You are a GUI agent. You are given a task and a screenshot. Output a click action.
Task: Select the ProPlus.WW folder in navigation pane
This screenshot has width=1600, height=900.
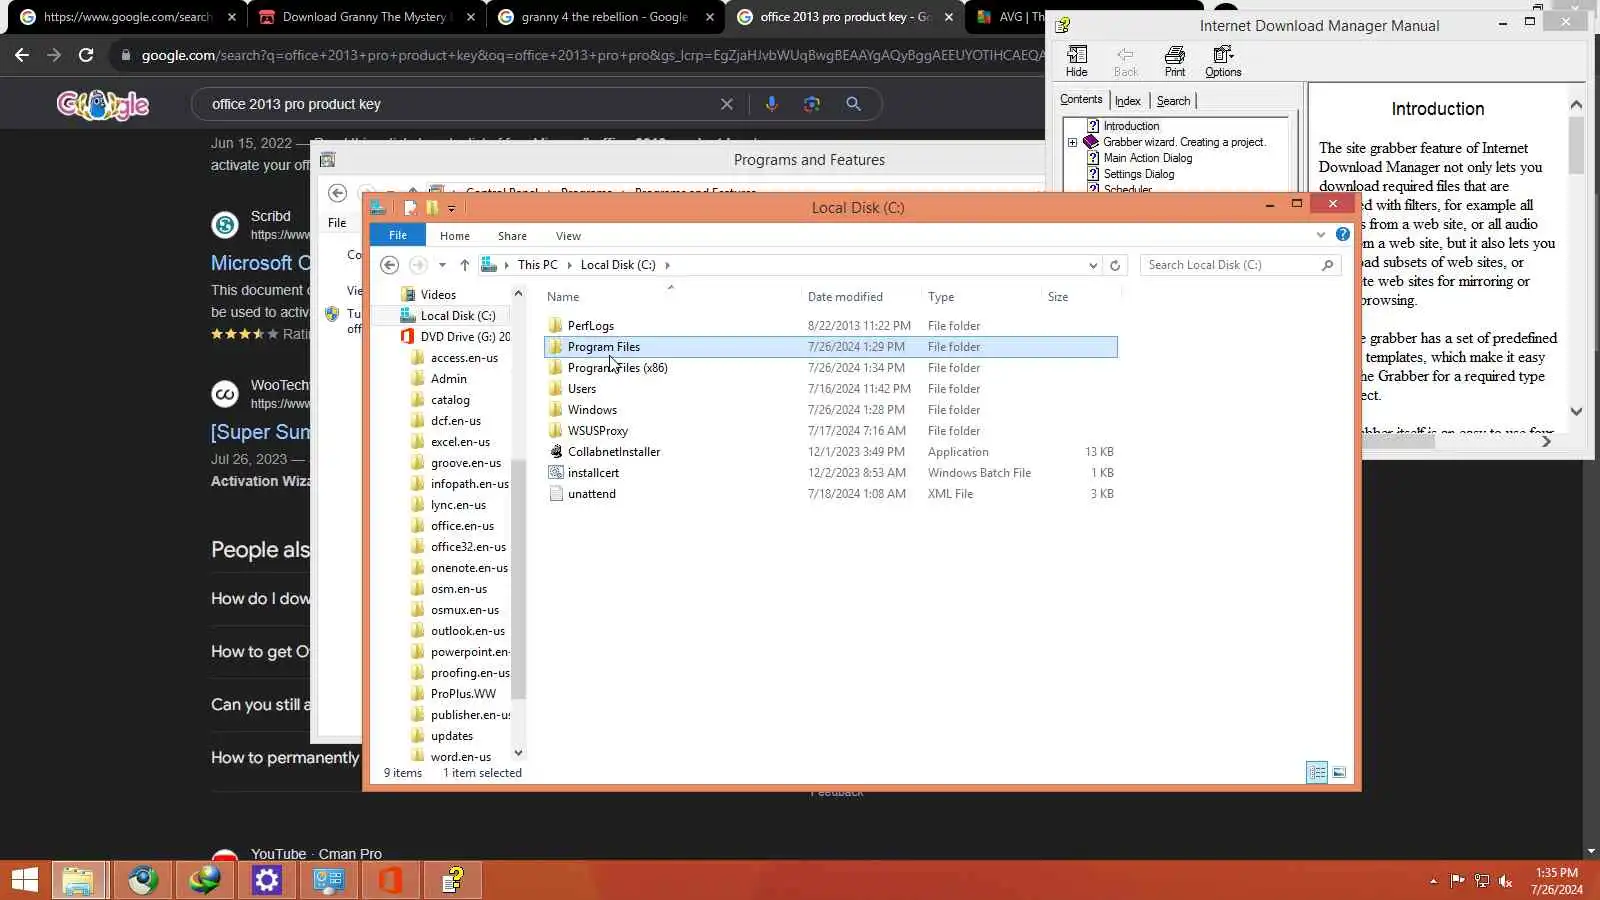(463, 694)
